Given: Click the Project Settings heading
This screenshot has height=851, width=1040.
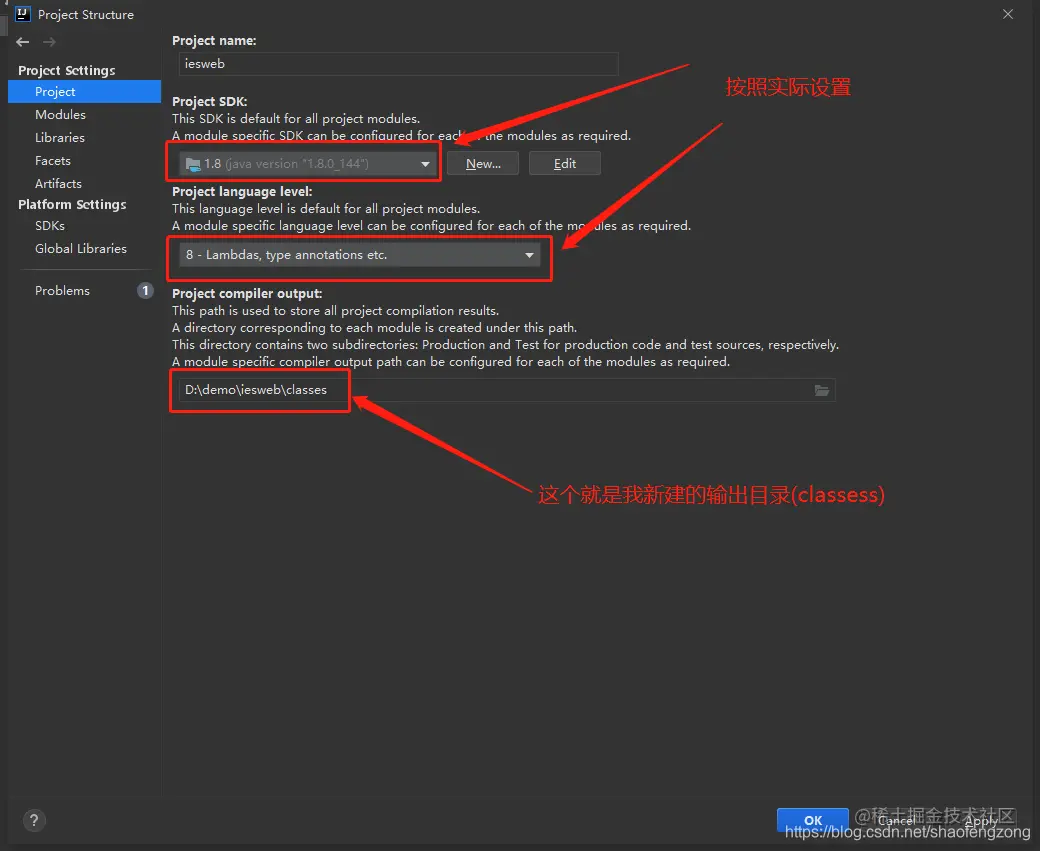Looking at the screenshot, I should point(66,70).
